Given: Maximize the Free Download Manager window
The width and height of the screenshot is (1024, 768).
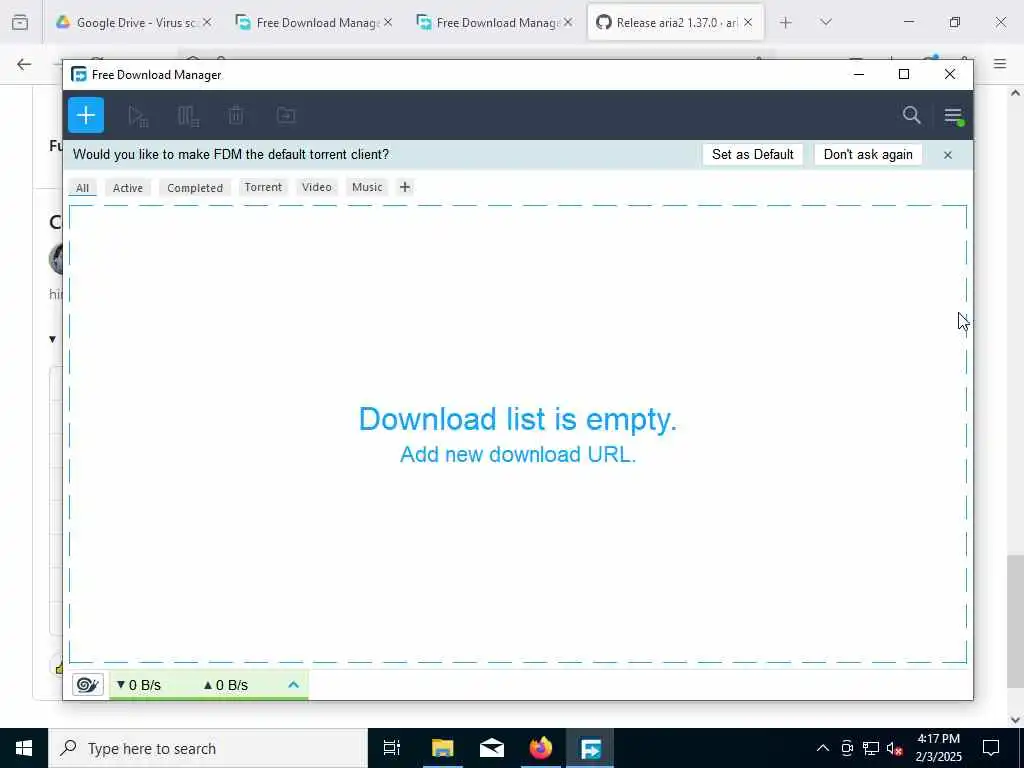Looking at the screenshot, I should click(904, 74).
